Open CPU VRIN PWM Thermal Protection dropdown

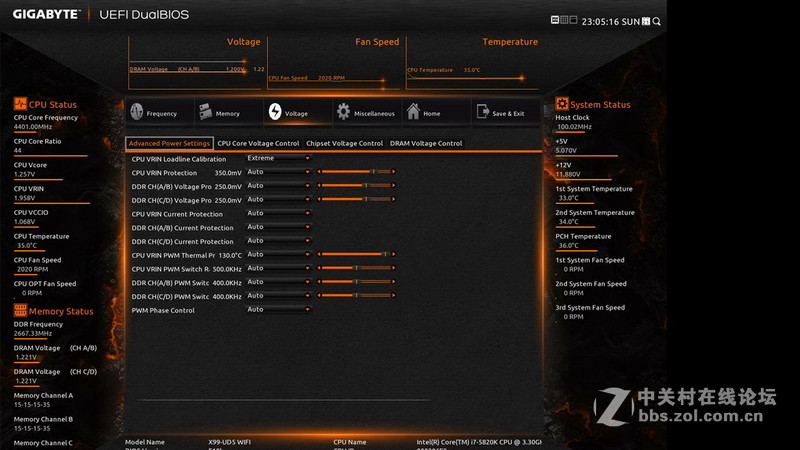[x=279, y=255]
